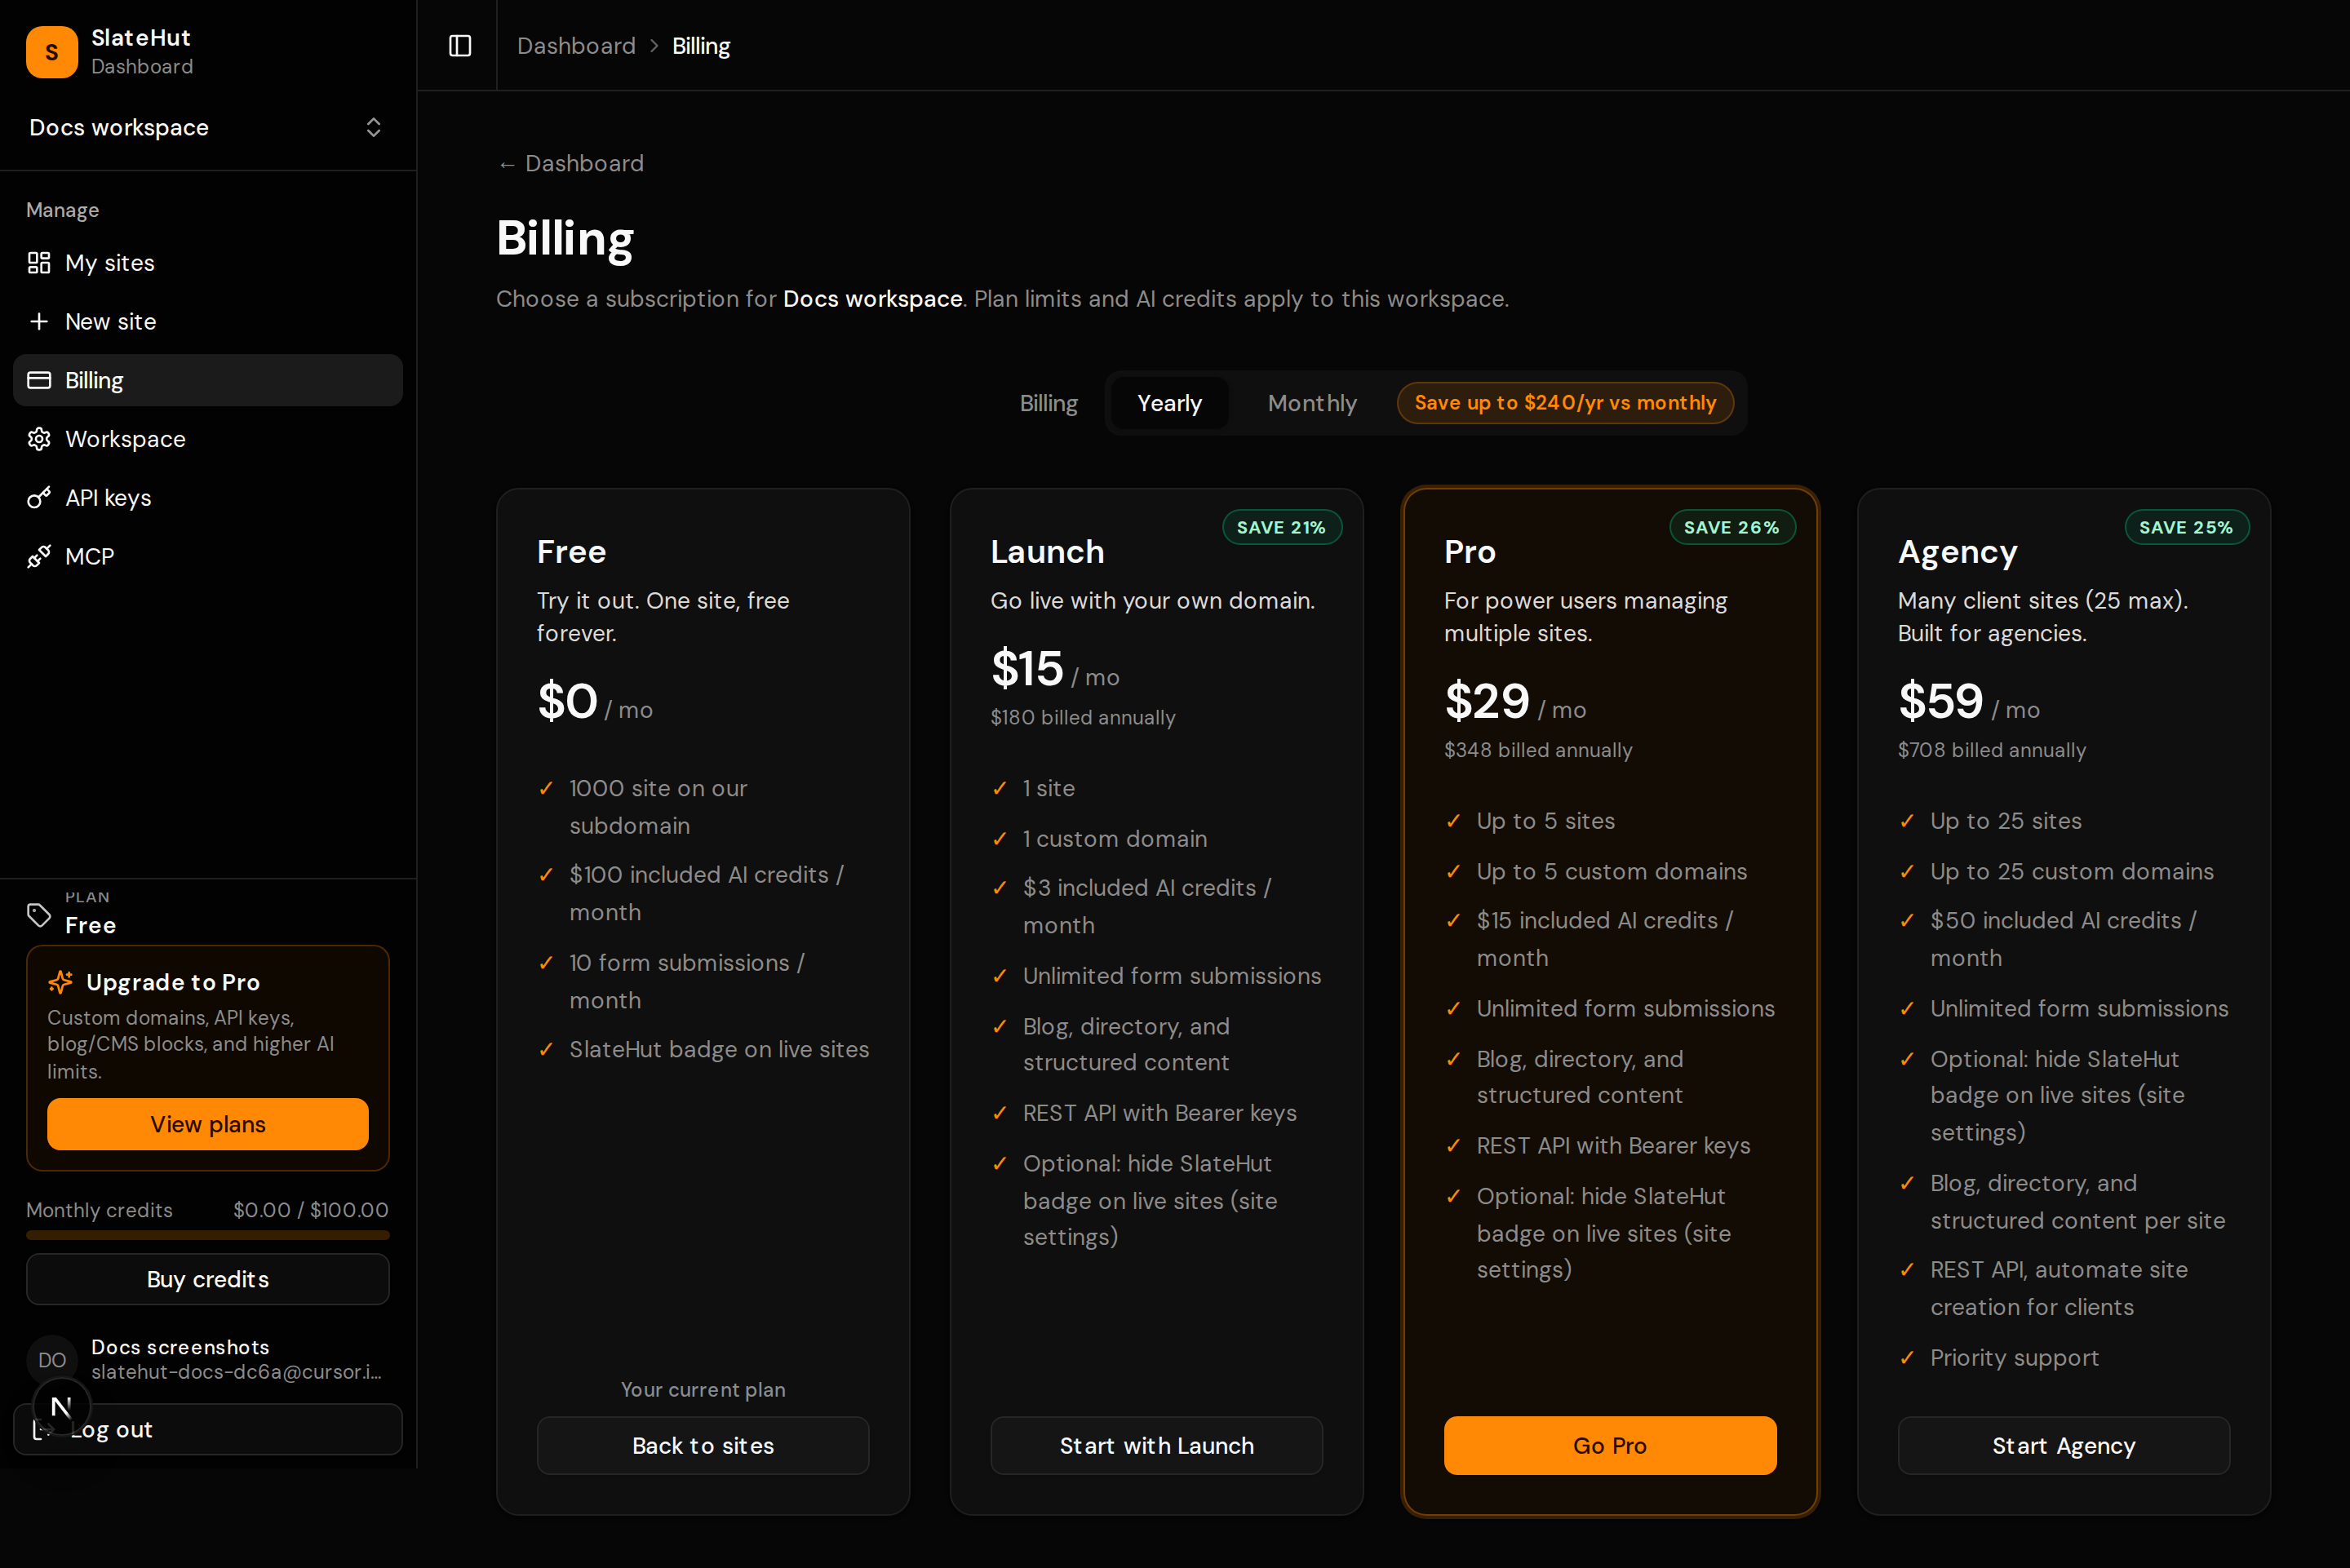Click the Billing breadcrumb item
Image resolution: width=2350 pixels, height=1568 pixels.
click(701, 46)
